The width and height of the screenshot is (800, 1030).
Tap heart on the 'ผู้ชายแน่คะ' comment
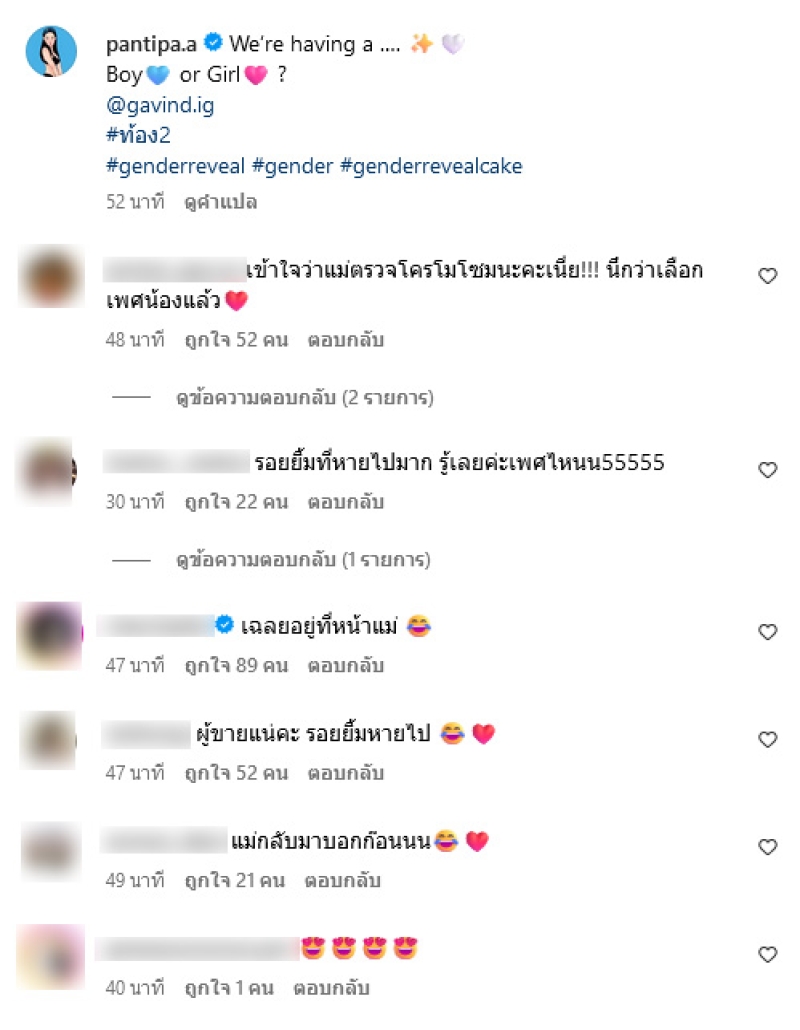pos(767,739)
